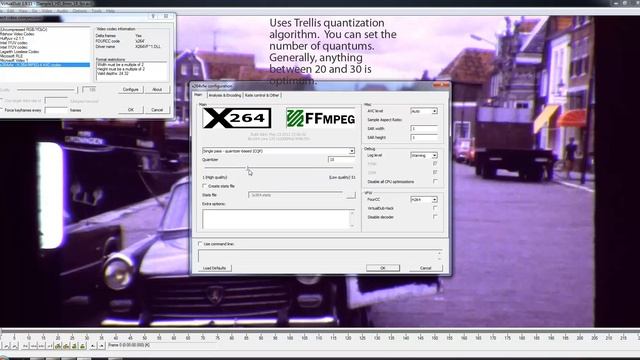Select Lagarith Lossless Codec in list
Viewport: 640px width, 360px height.
20,52
